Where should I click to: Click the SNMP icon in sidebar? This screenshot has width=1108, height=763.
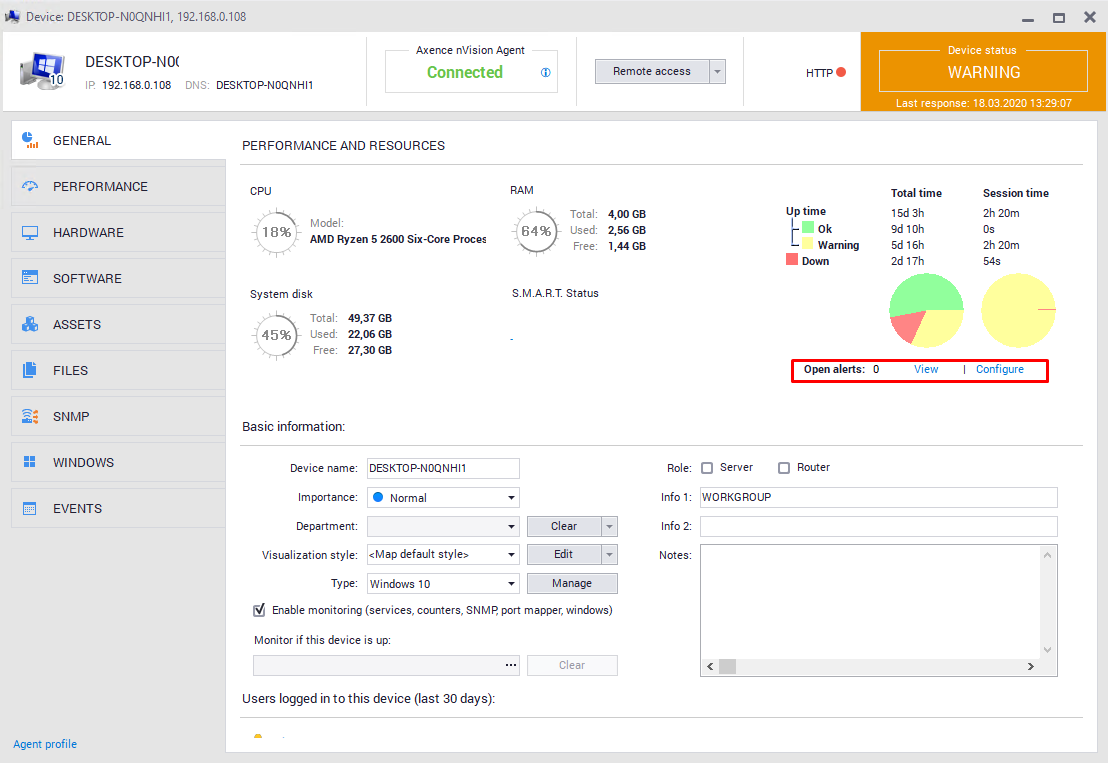coord(30,417)
